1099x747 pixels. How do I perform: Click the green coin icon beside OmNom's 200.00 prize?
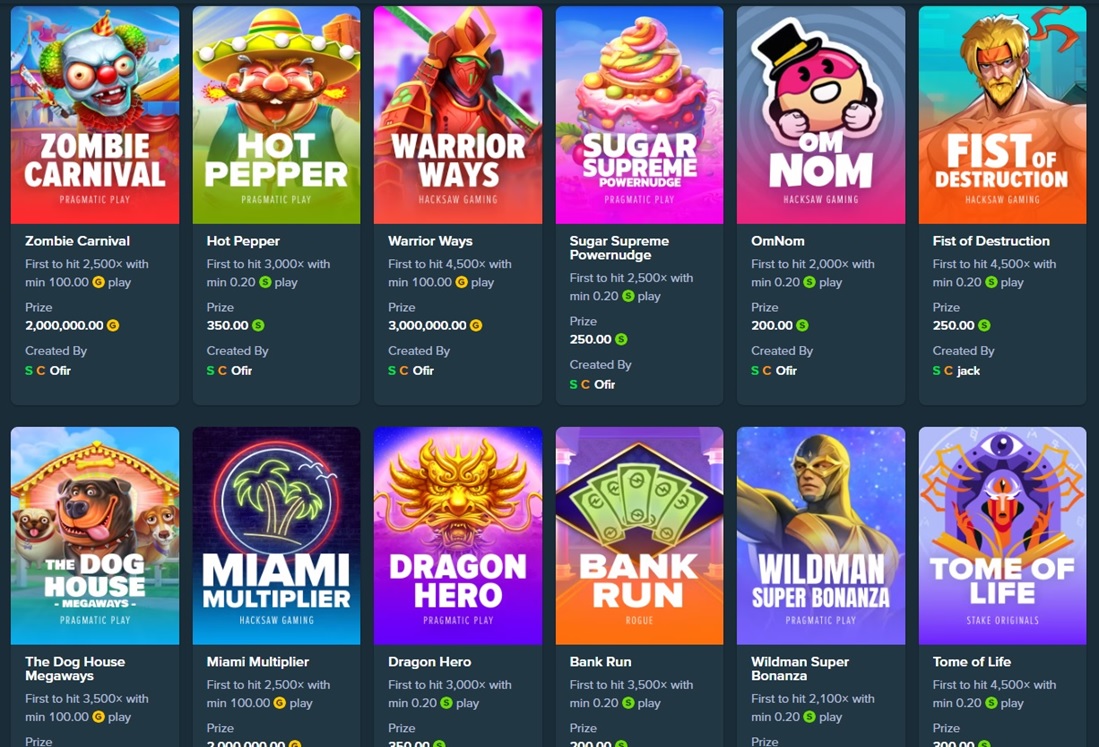point(803,325)
